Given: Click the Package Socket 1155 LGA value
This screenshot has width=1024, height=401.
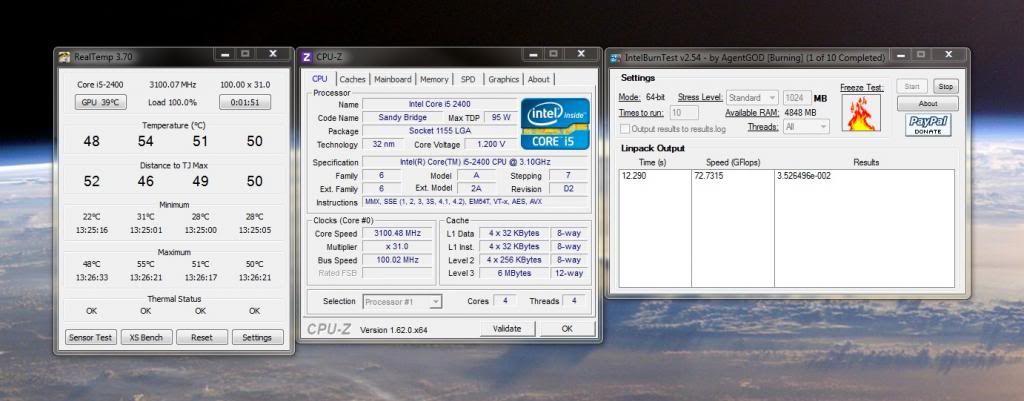Looking at the screenshot, I should pyautogui.click(x=440, y=131).
